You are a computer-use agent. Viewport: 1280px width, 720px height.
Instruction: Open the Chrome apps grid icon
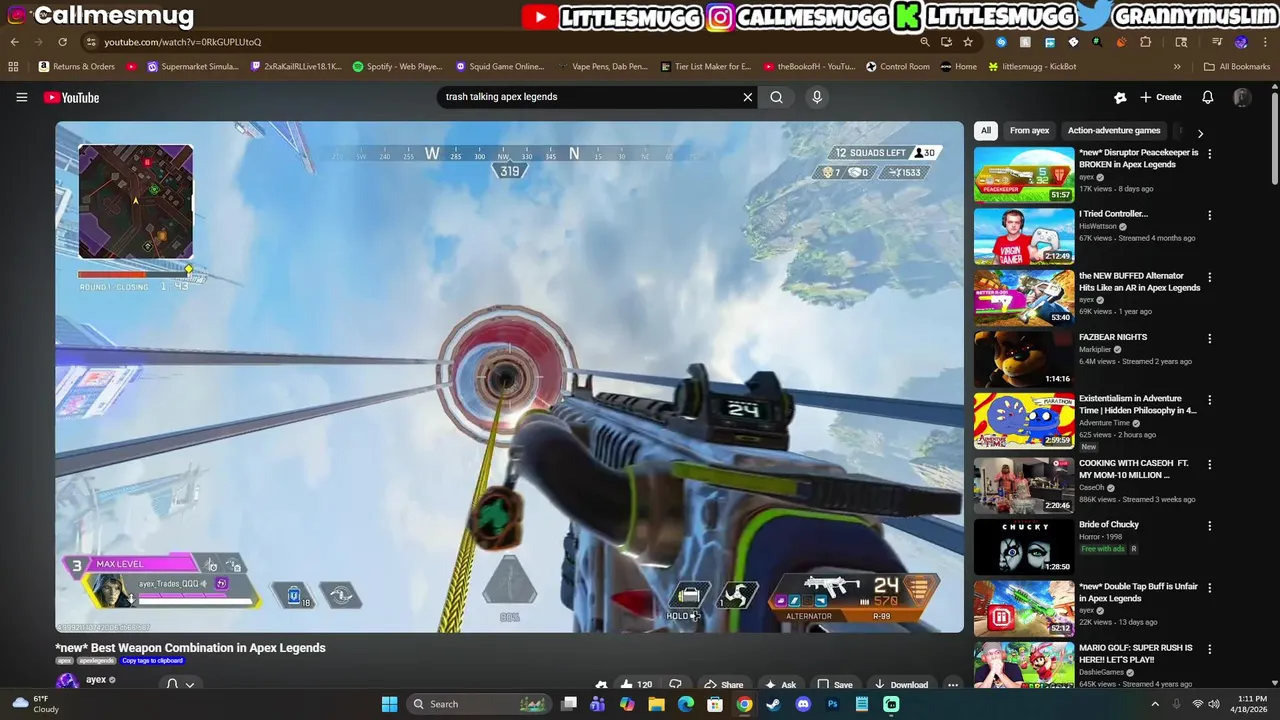[x=13, y=67]
